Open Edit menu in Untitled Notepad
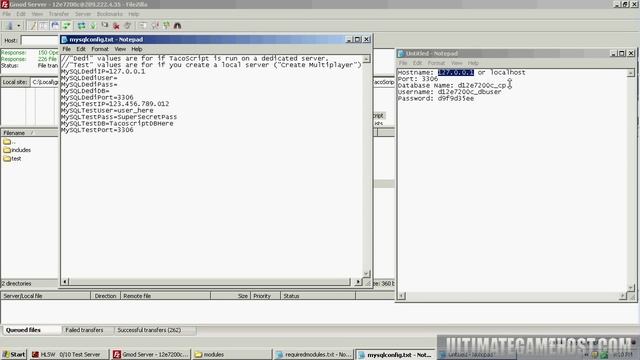640x360 pixels. click(417, 63)
